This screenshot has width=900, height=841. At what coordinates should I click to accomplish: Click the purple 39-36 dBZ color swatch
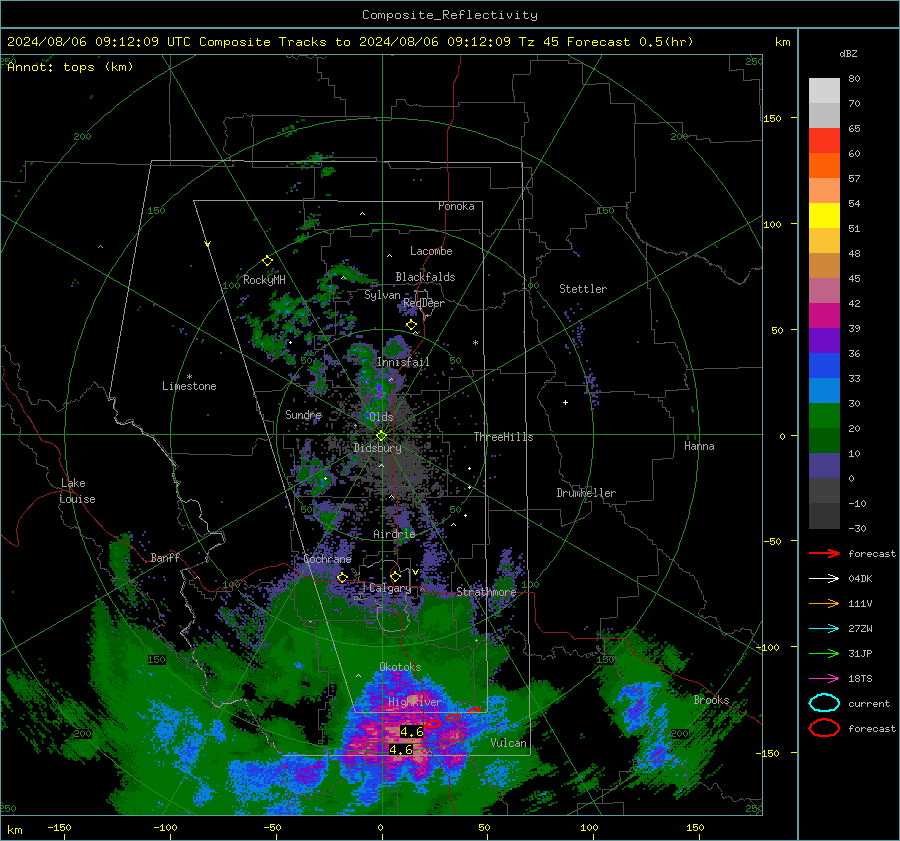pyautogui.click(x=824, y=341)
